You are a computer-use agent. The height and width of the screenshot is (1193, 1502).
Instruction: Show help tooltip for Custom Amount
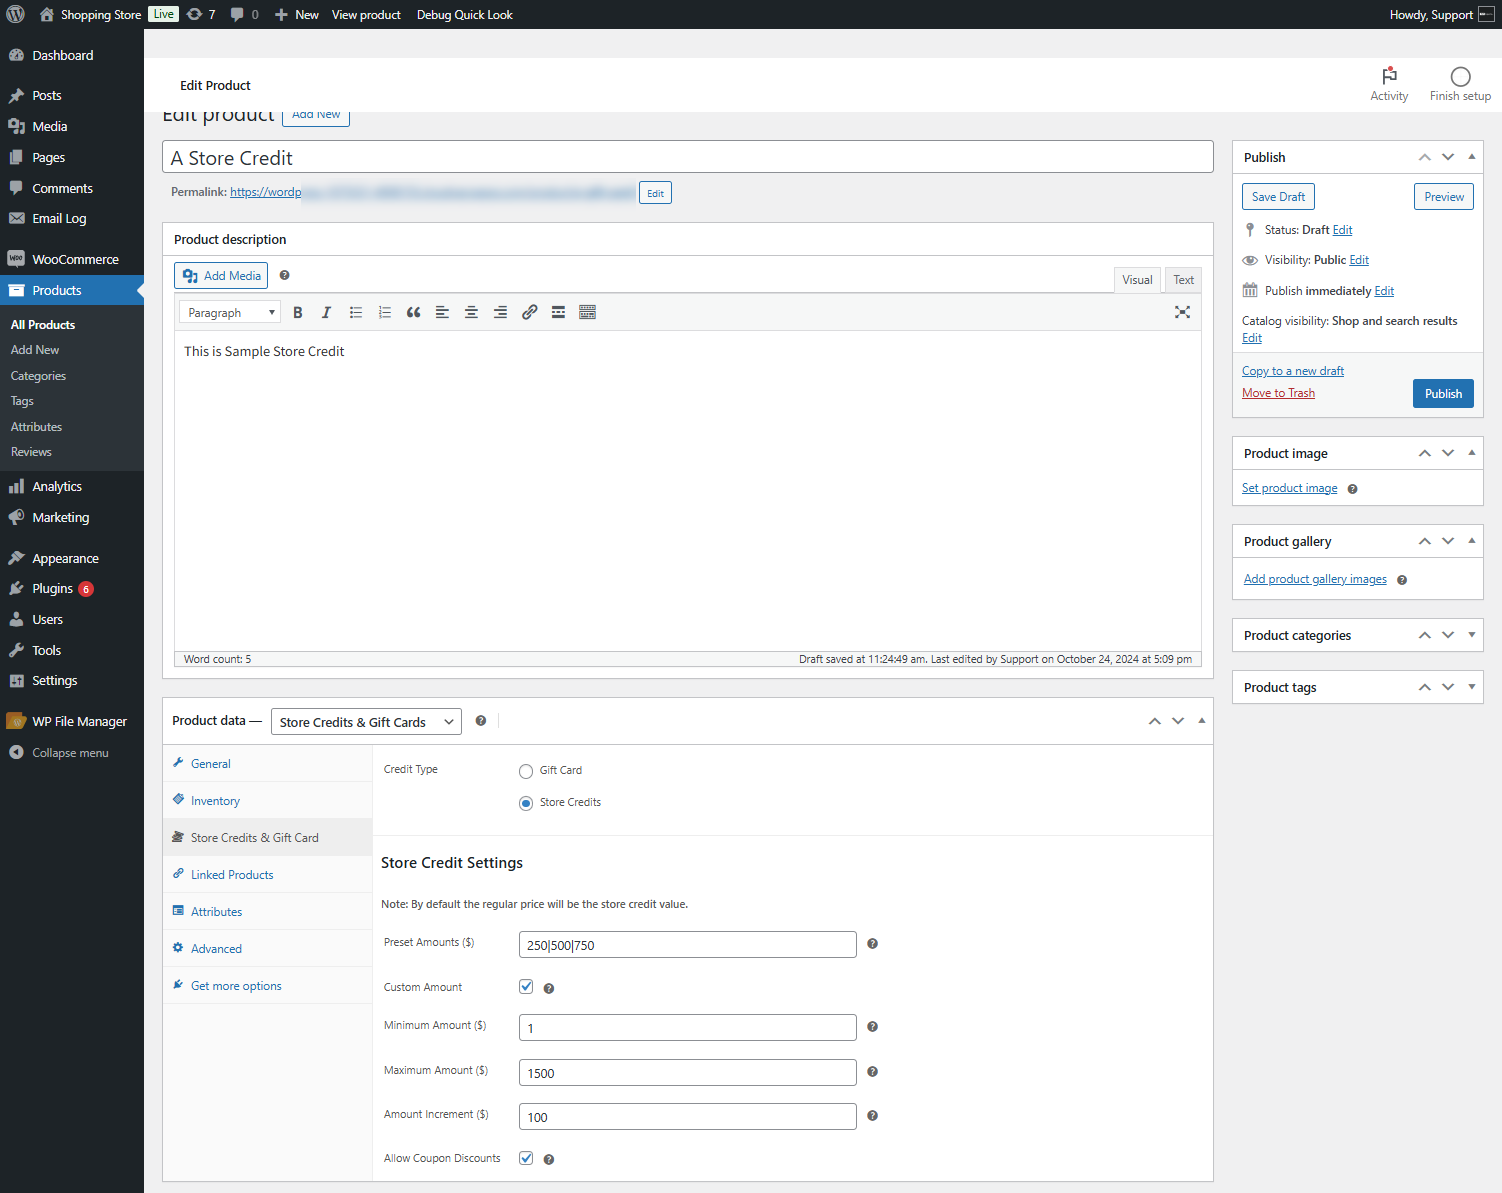point(548,988)
